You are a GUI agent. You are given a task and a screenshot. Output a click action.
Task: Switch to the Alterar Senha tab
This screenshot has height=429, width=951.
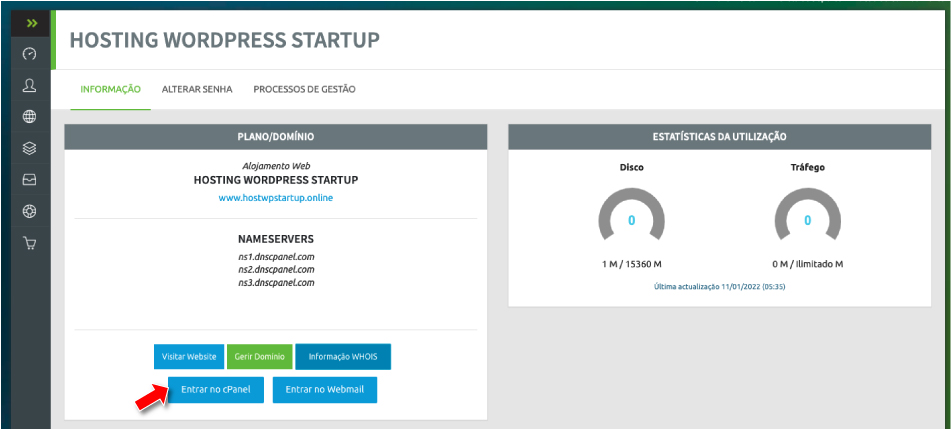tap(197, 89)
